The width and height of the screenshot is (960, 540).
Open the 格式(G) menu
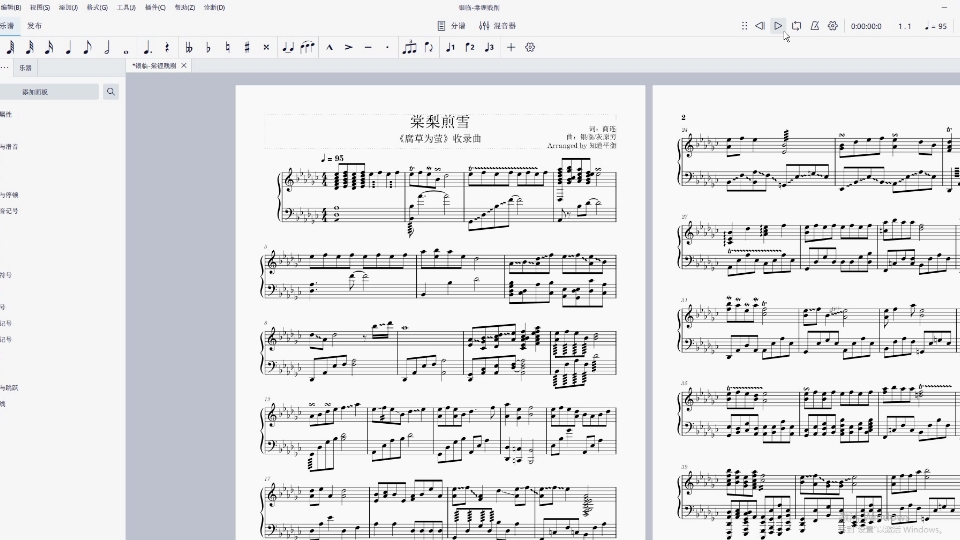97,7
